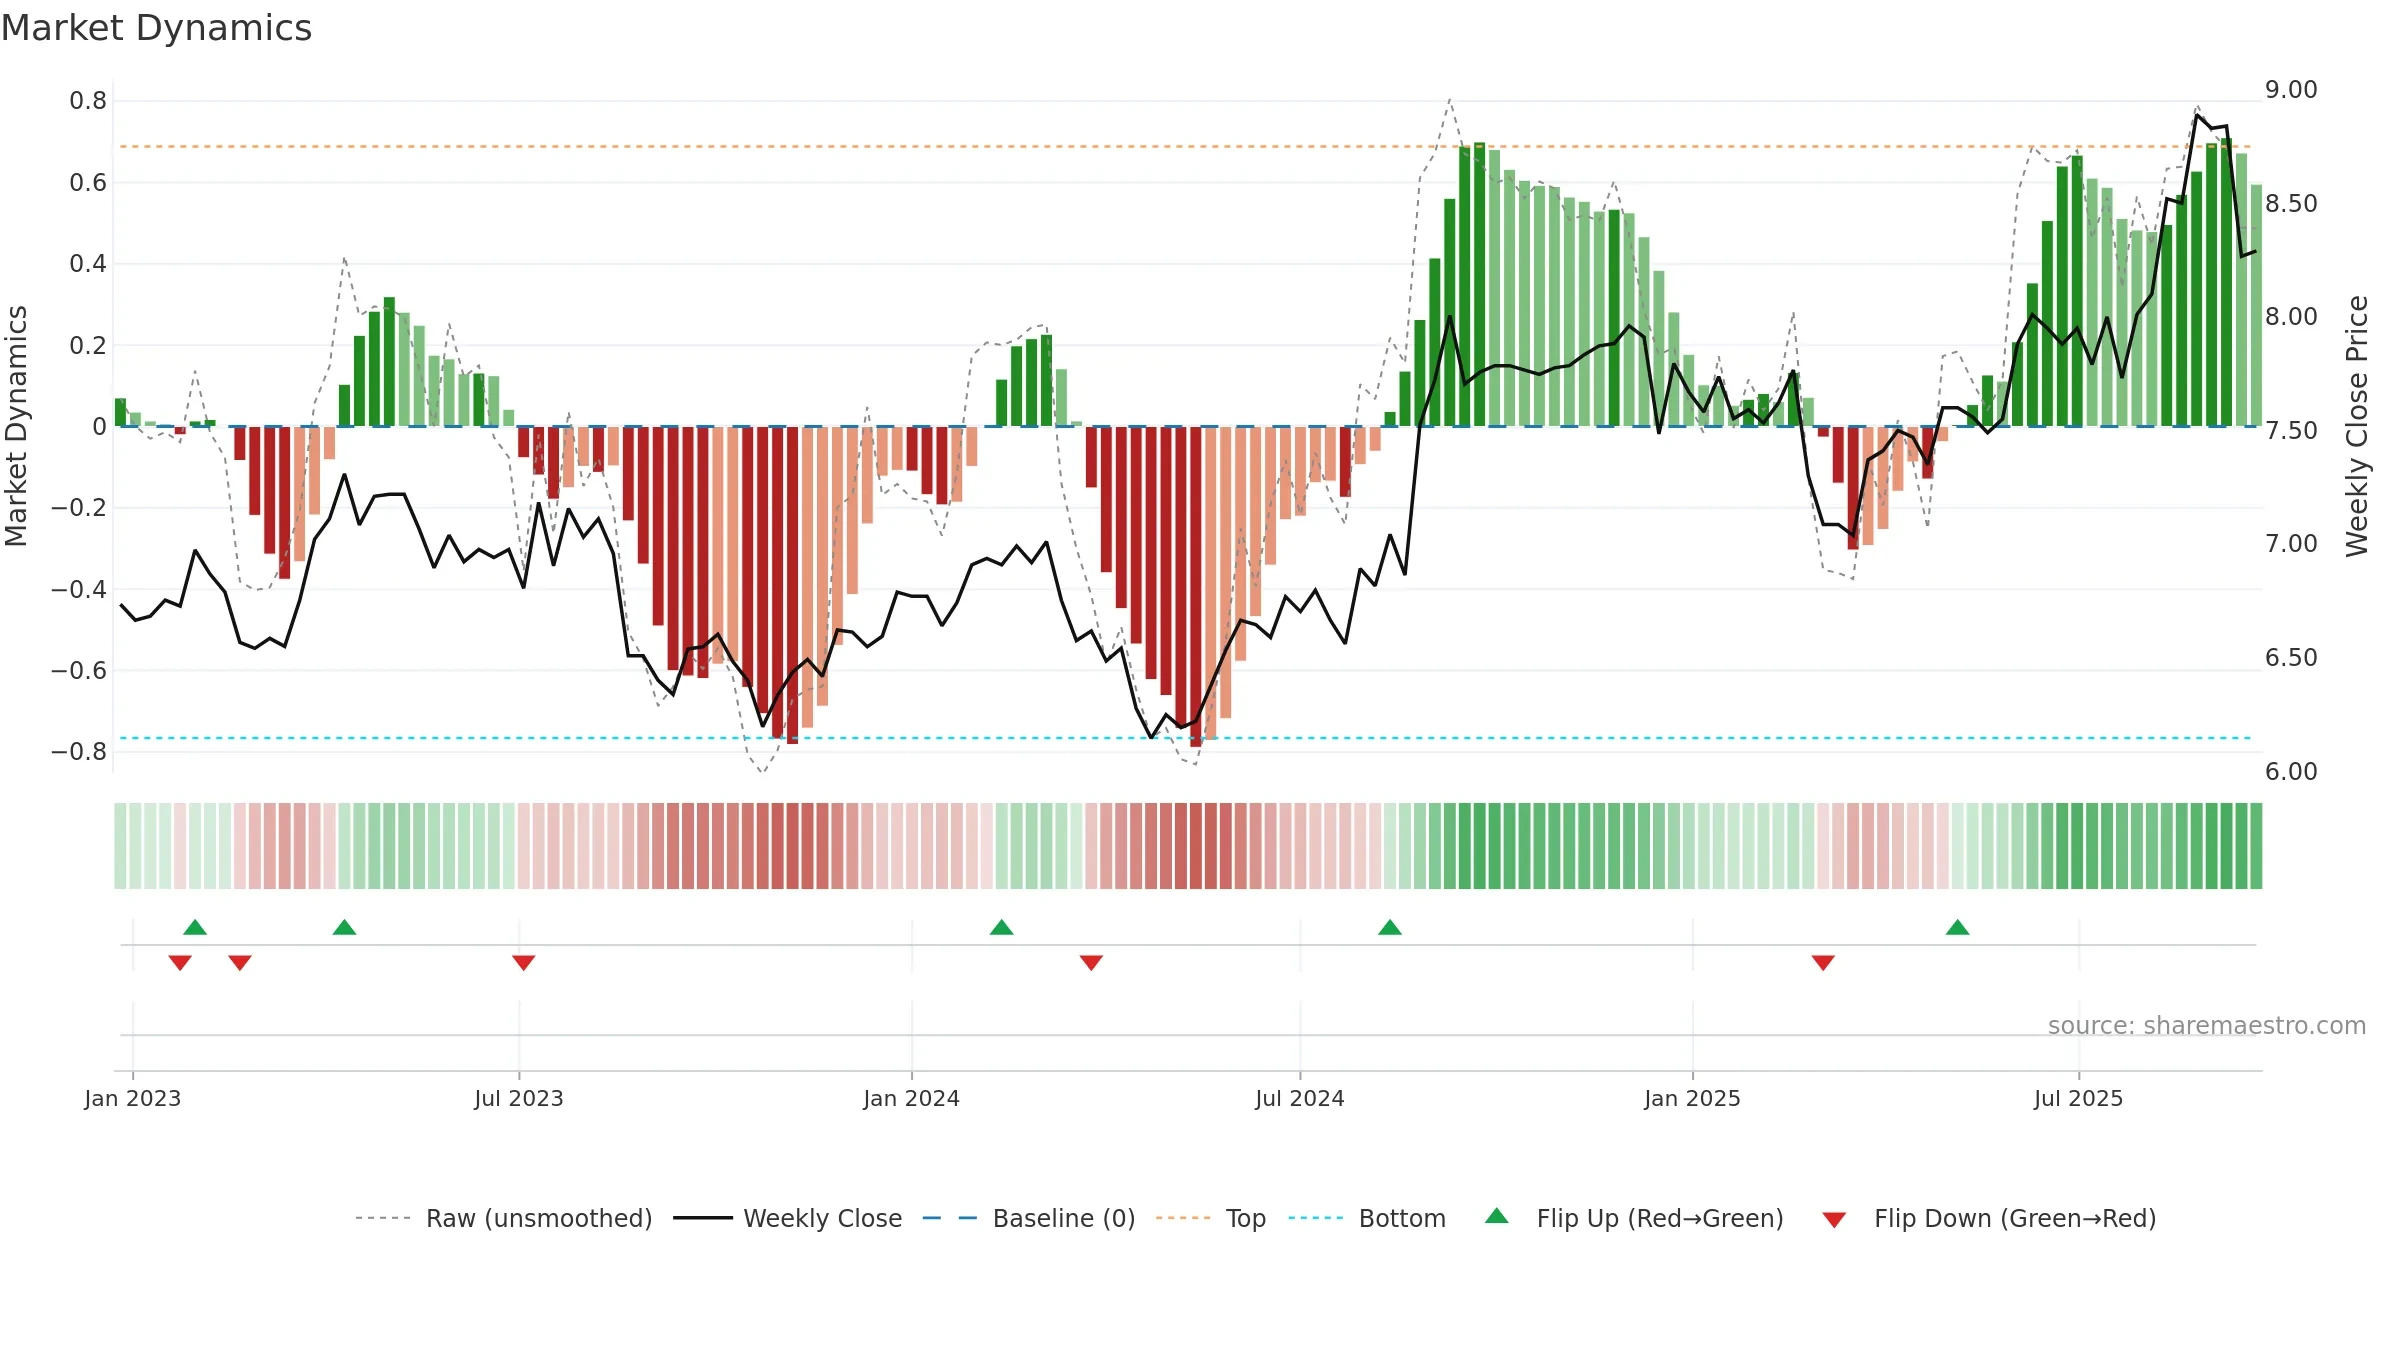This screenshot has width=2400, height=1350.
Task: Click the Jan 2025 x-axis label
Action: pyautogui.click(x=1693, y=1098)
